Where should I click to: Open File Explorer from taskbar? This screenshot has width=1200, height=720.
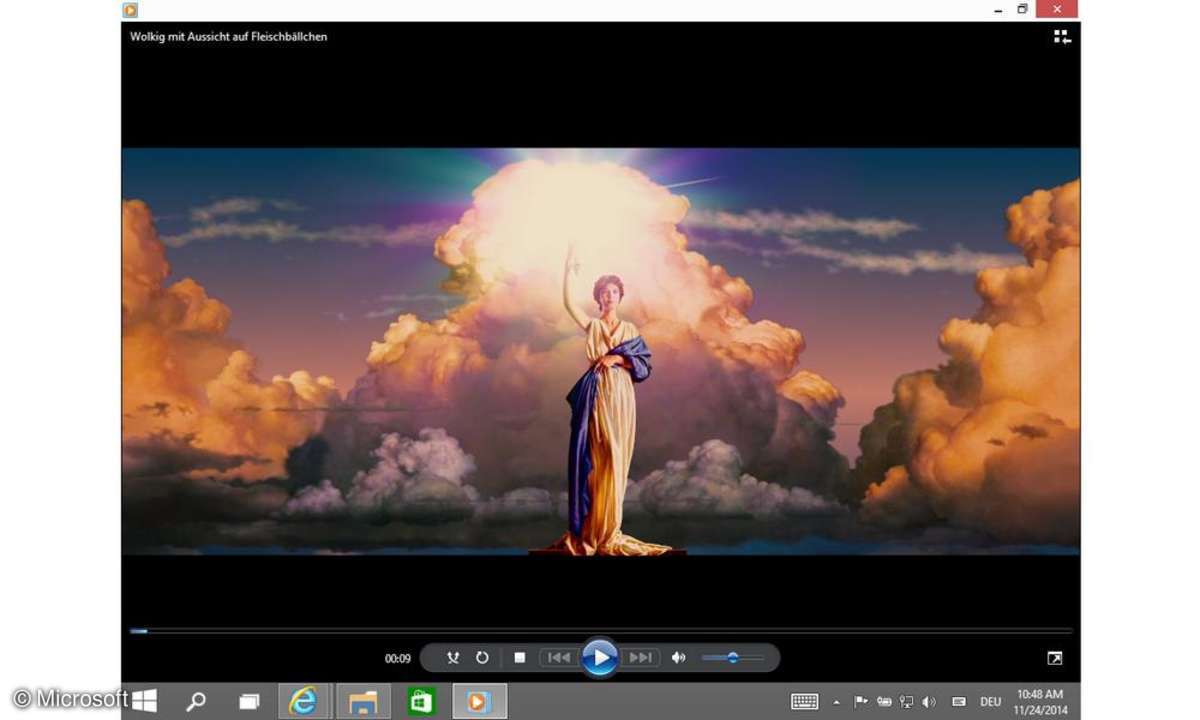click(363, 701)
